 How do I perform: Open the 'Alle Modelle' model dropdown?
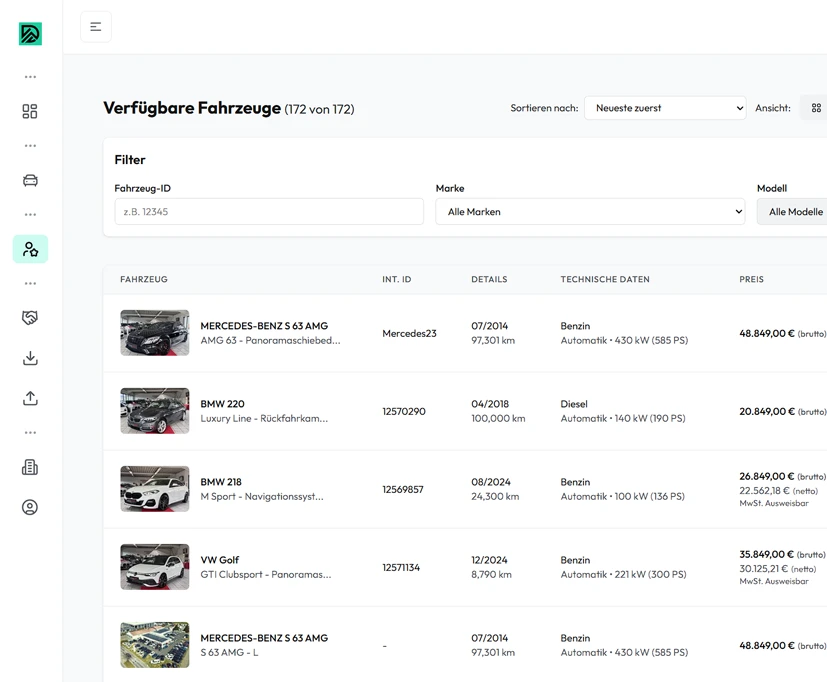coord(795,212)
